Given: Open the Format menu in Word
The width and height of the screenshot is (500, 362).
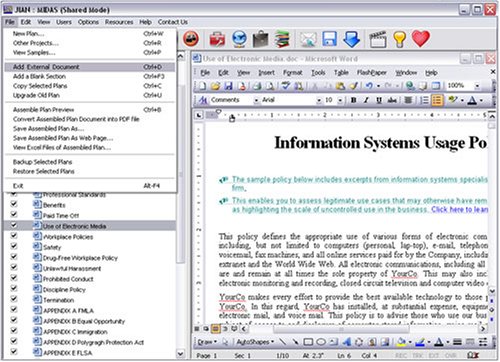Looking at the screenshot, I should pyautogui.click(x=292, y=73).
